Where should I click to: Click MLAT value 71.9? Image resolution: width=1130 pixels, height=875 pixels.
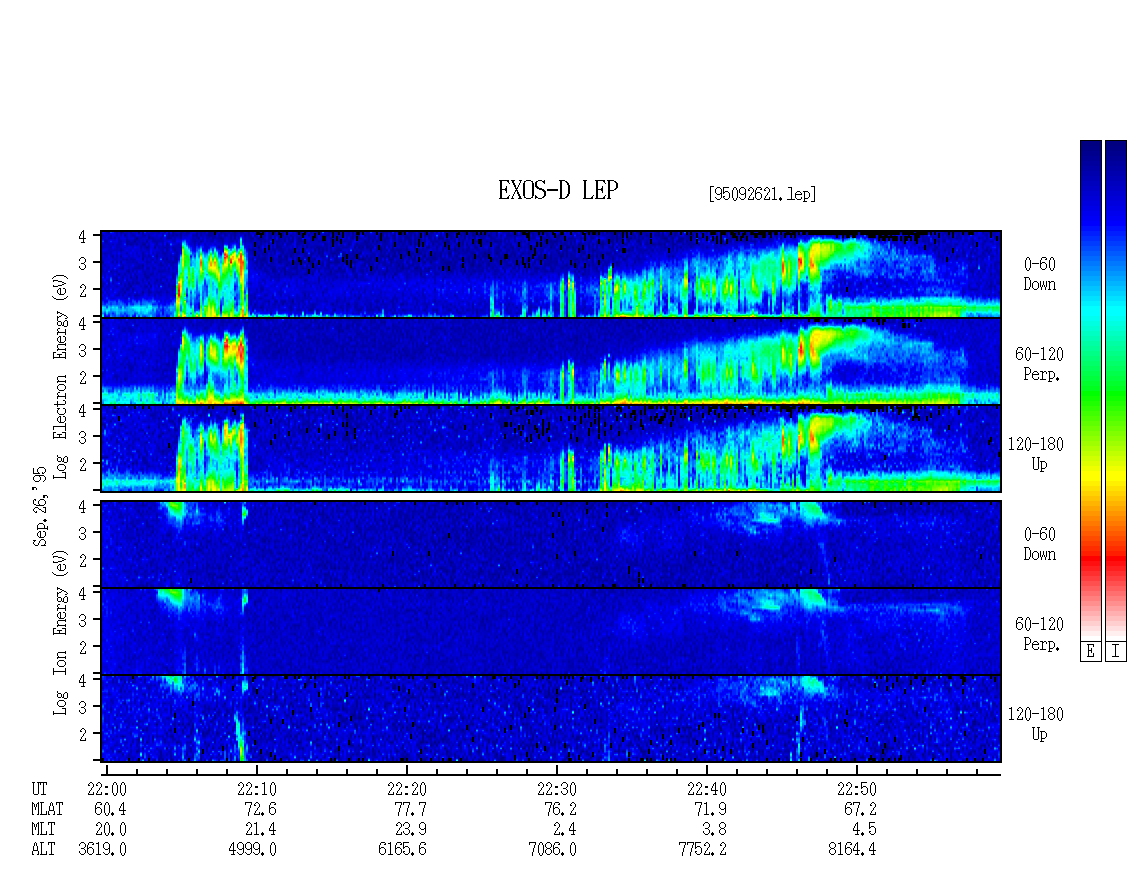[x=710, y=809]
